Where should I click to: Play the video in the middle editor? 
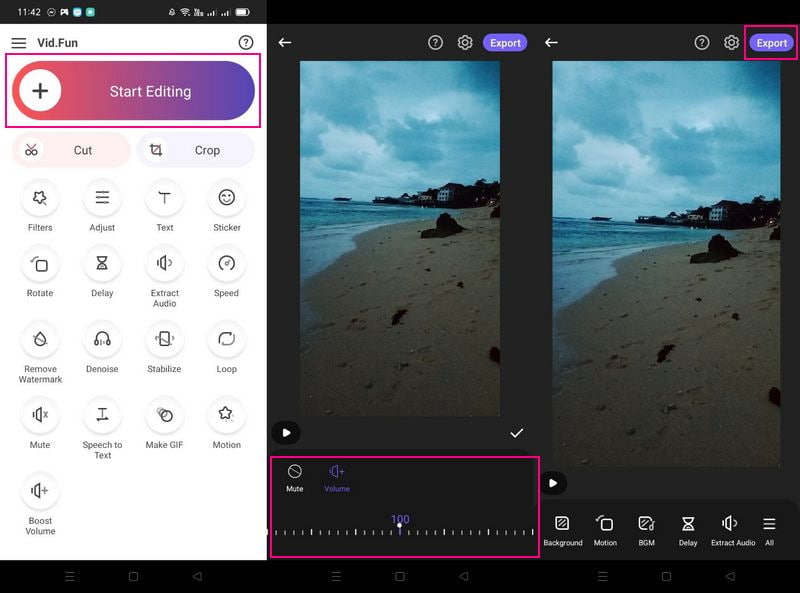pos(286,433)
